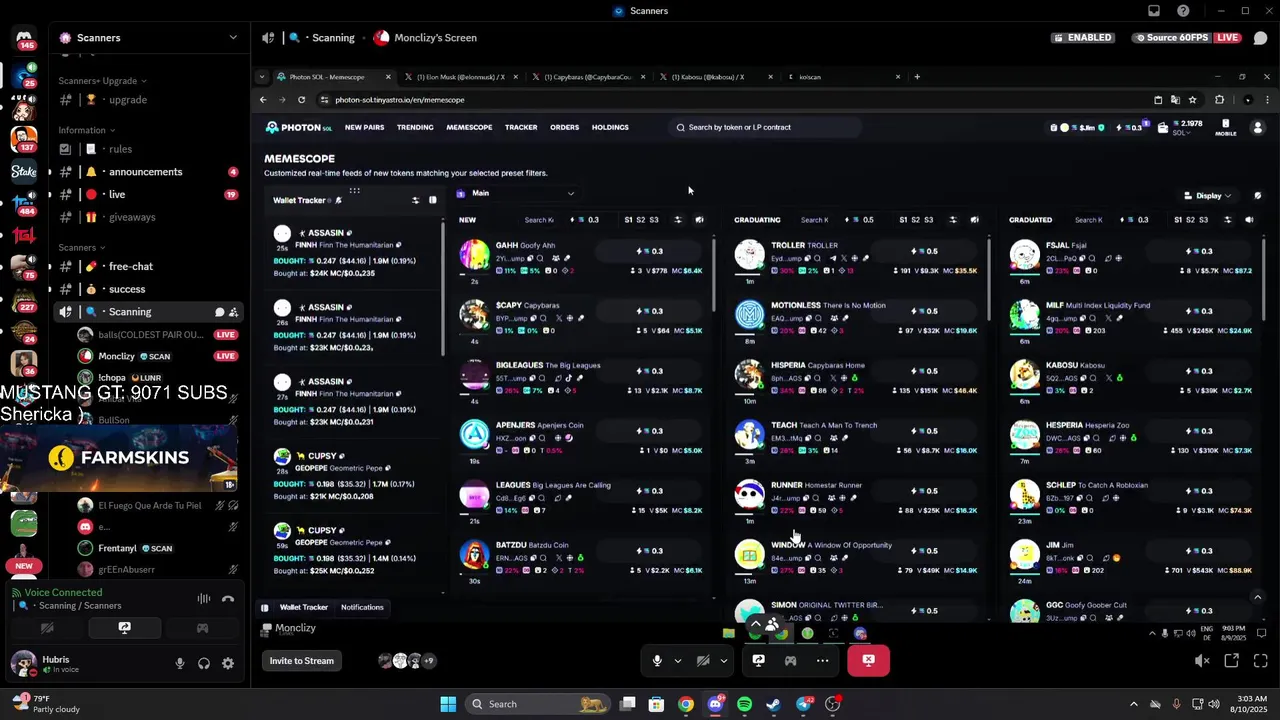Switch to Notifications tab at bottom
1280x720 pixels.
[362, 607]
